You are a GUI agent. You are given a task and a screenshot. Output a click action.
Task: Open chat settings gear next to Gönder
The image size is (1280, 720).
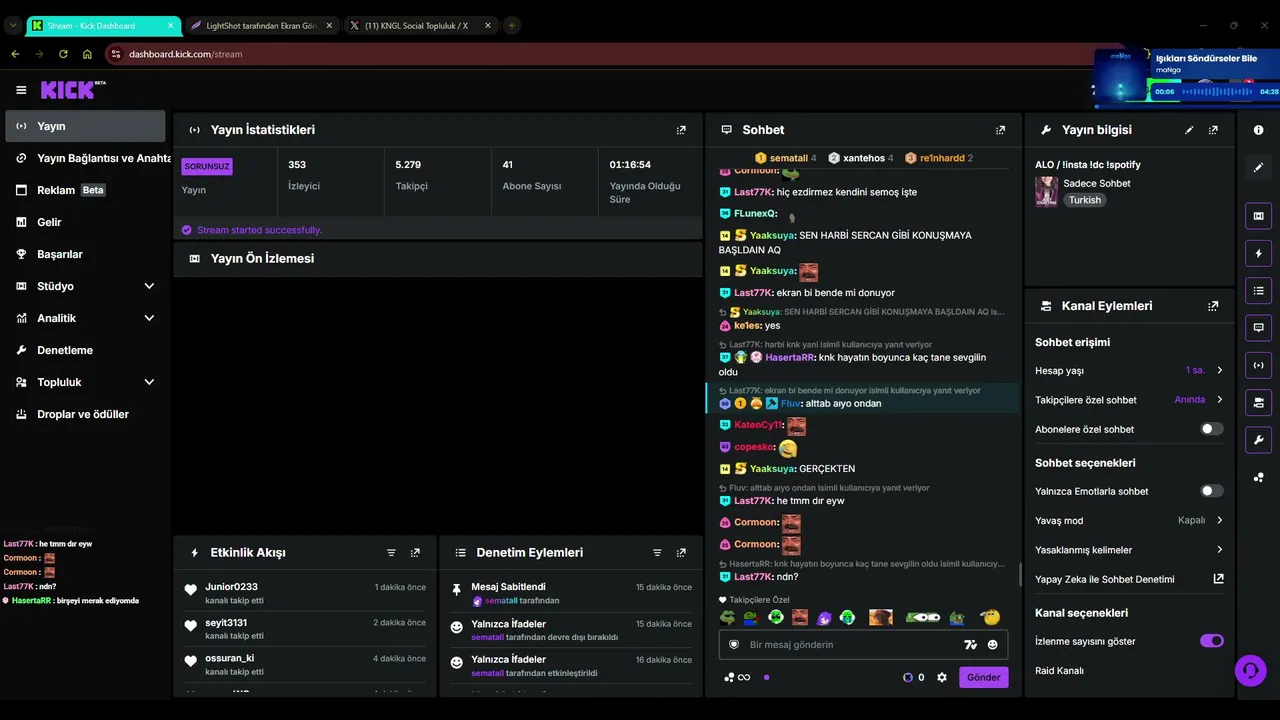click(x=941, y=677)
